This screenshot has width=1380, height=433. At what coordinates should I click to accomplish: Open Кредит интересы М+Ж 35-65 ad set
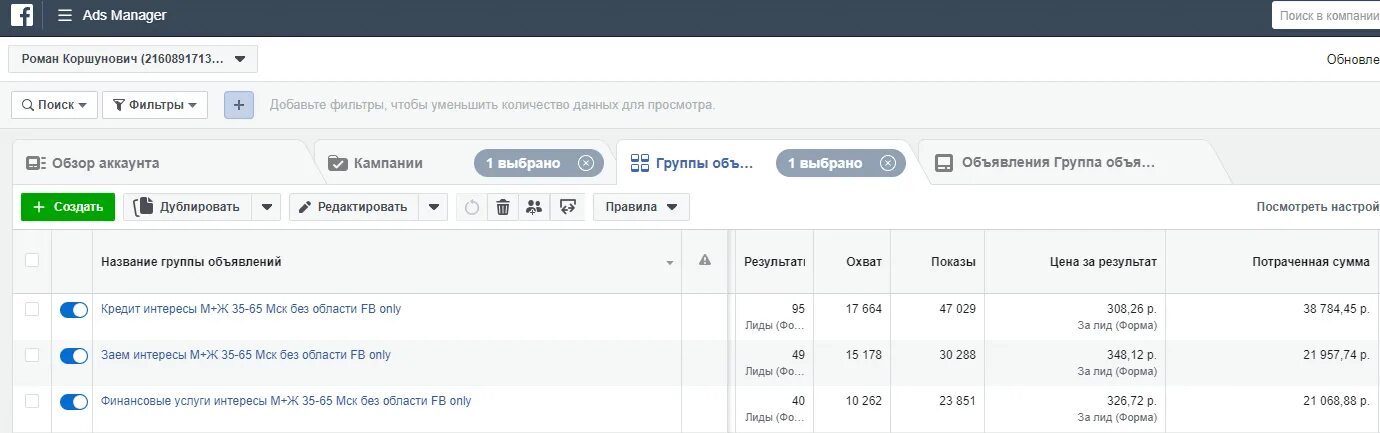point(251,309)
